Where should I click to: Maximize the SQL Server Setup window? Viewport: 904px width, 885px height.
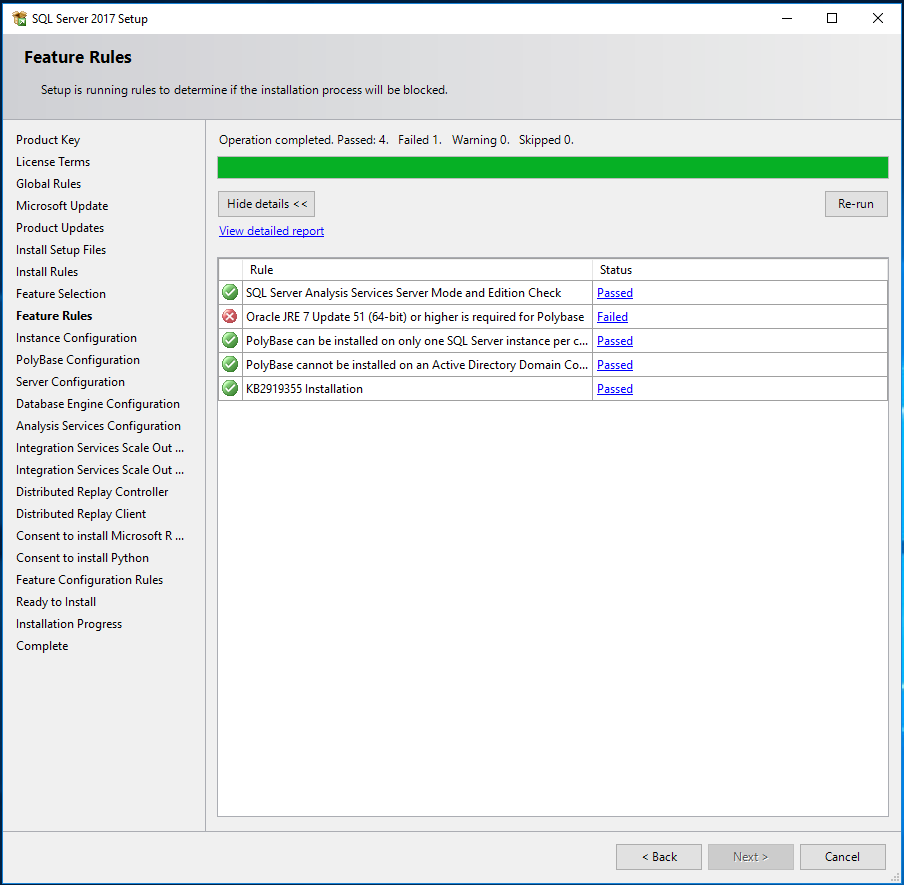(x=832, y=18)
